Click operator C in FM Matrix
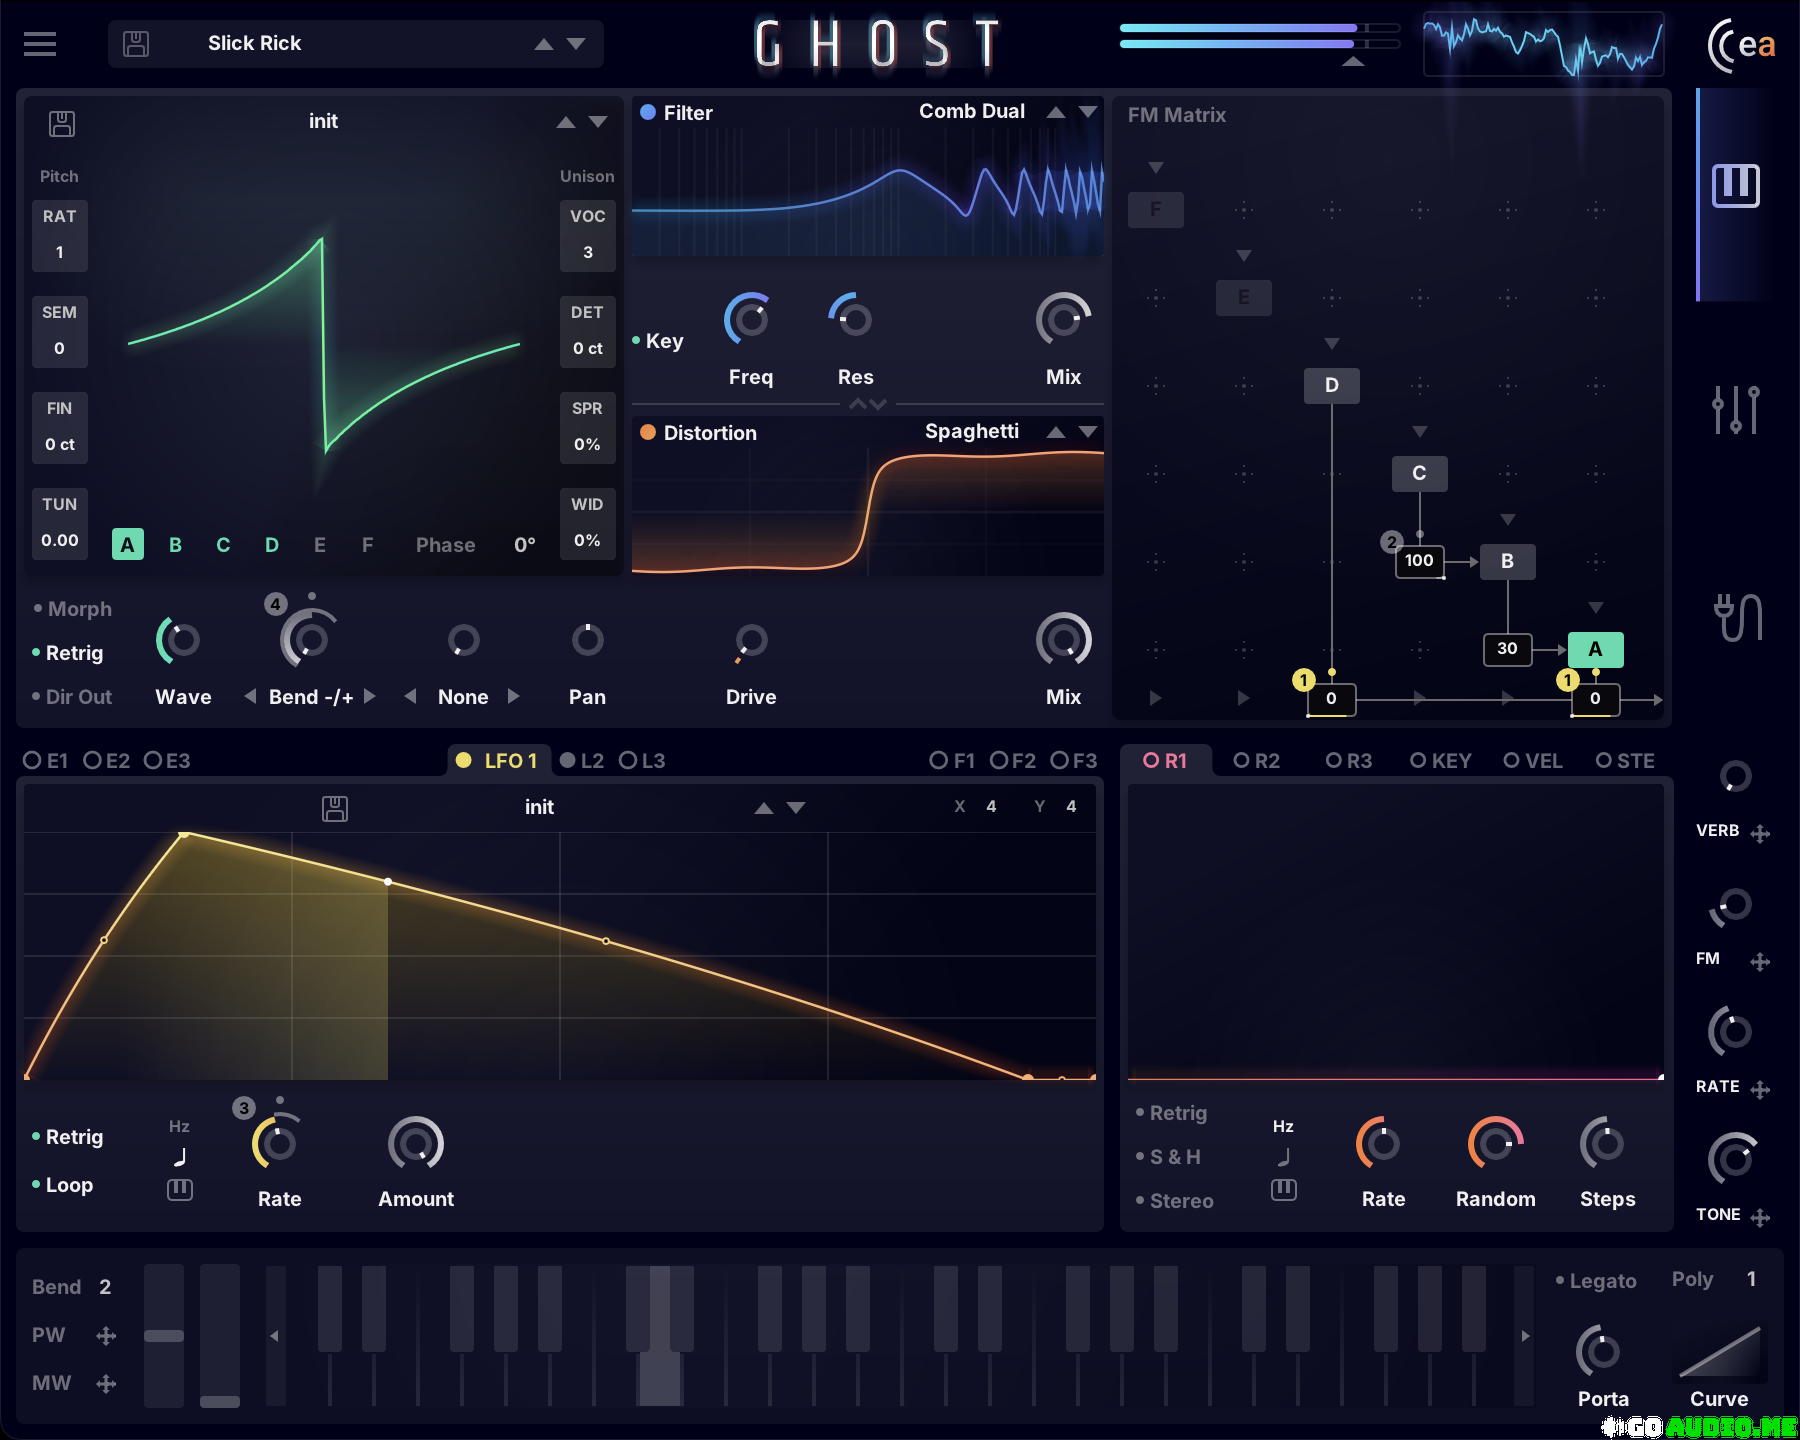This screenshot has height=1440, width=1800. (1420, 473)
